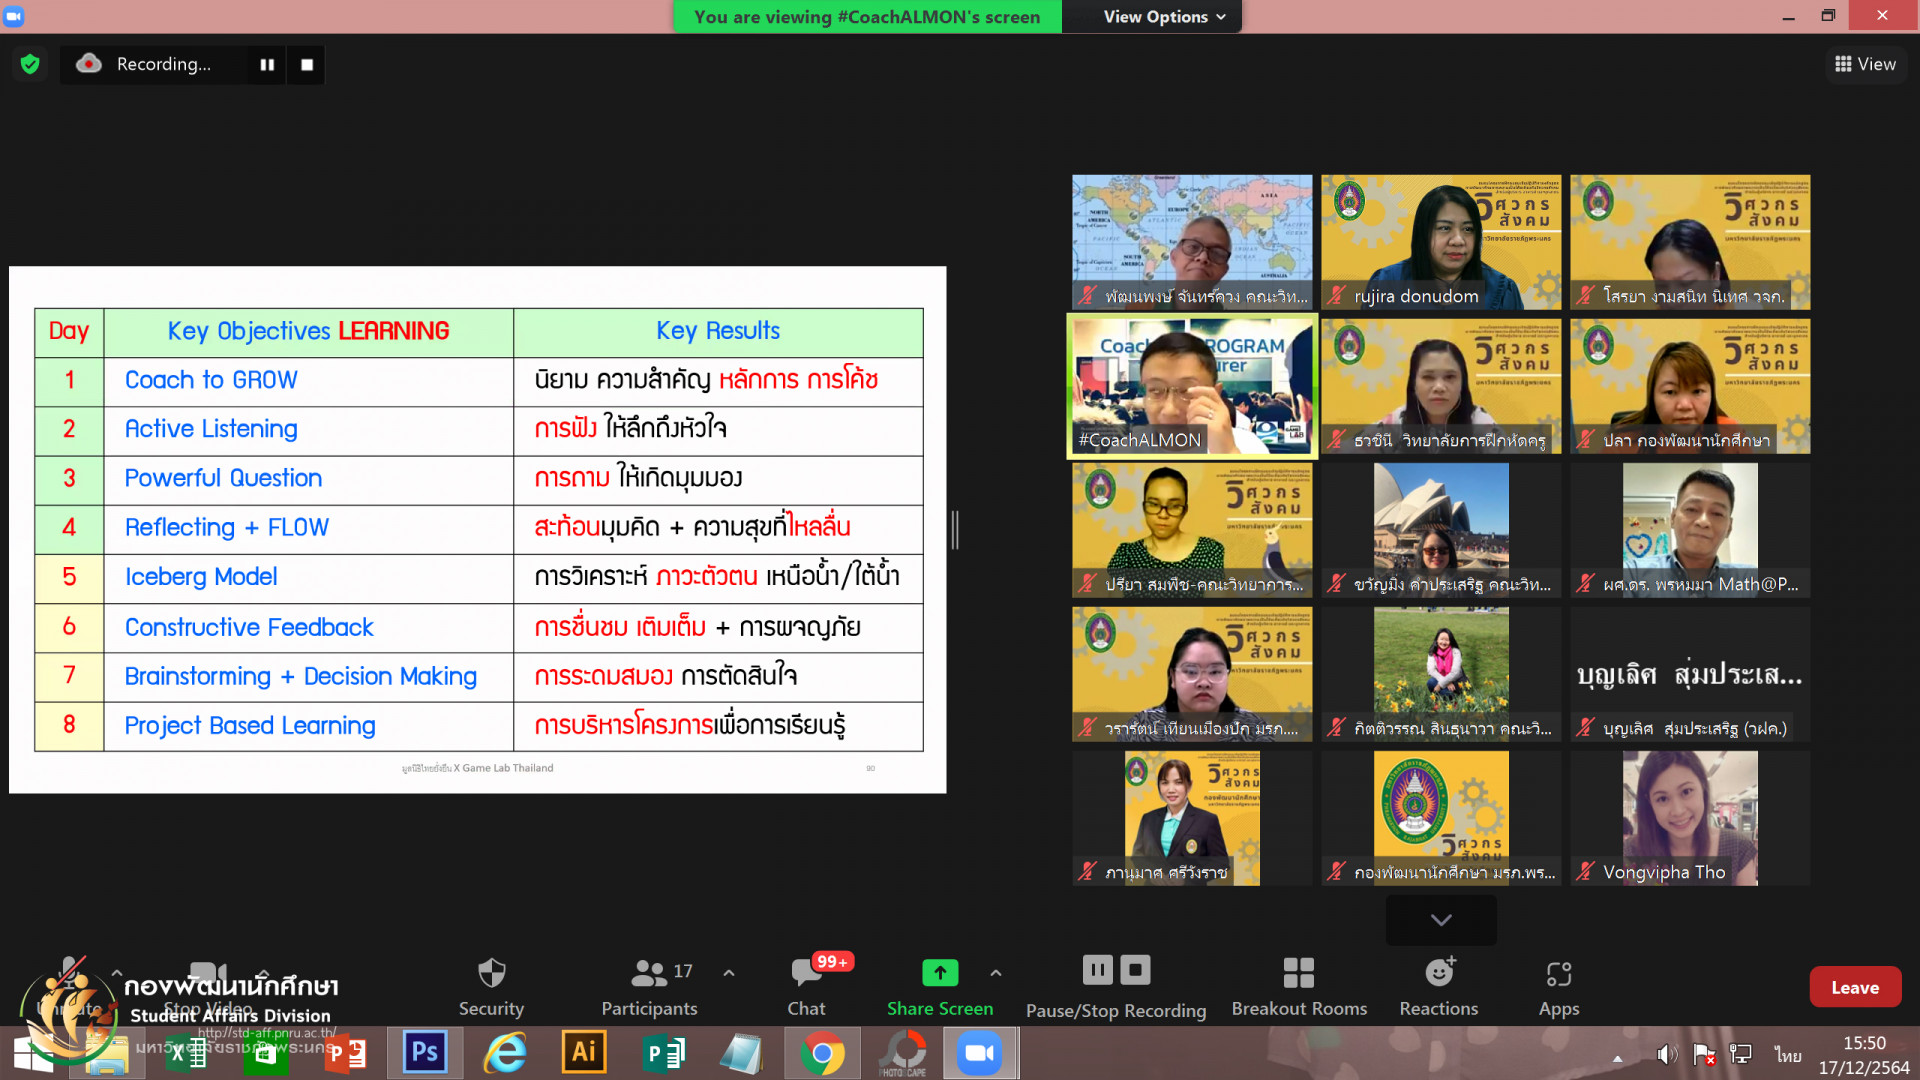1920x1080 pixels.
Task: Expand the arrow next to Participants
Action: click(x=729, y=972)
